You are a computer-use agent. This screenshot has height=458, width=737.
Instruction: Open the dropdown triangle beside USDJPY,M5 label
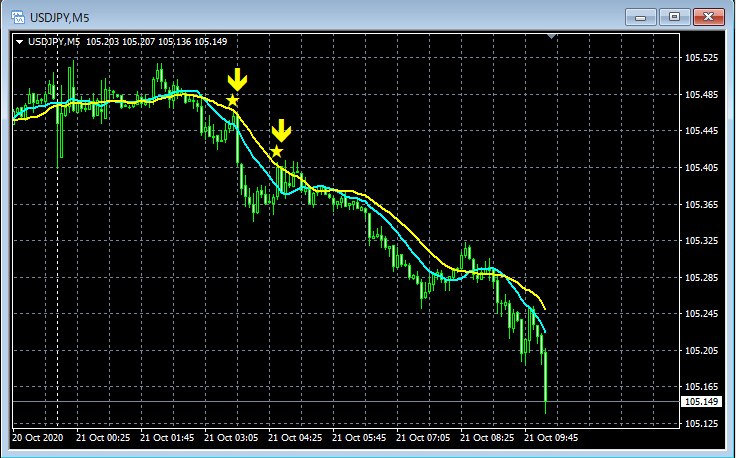[x=19, y=42]
